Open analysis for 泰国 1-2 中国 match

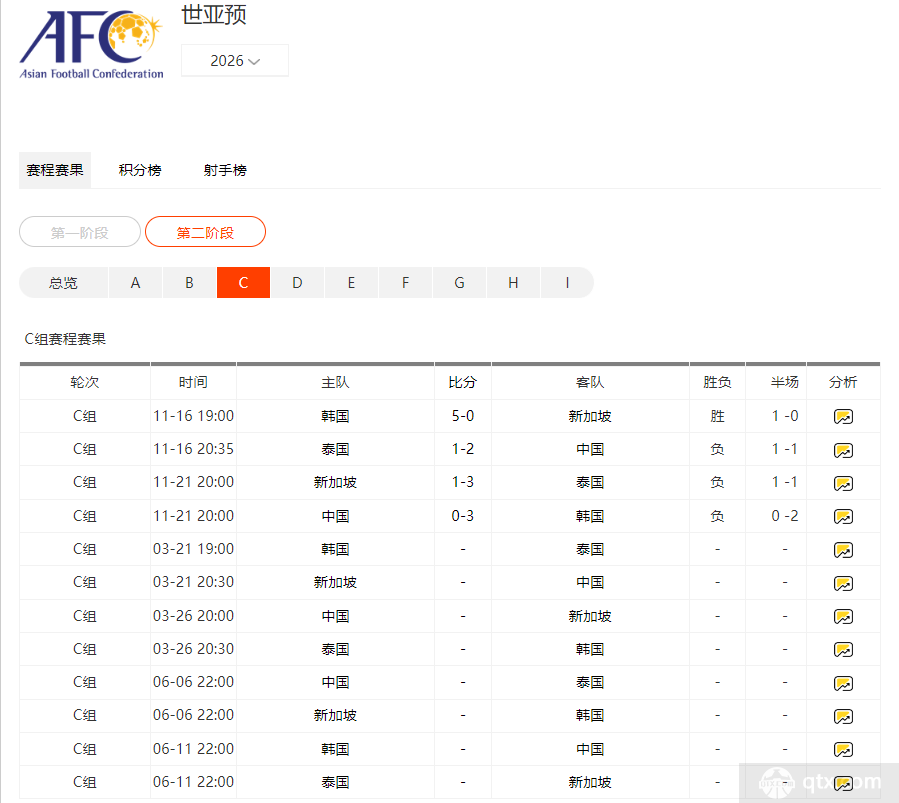point(843,449)
